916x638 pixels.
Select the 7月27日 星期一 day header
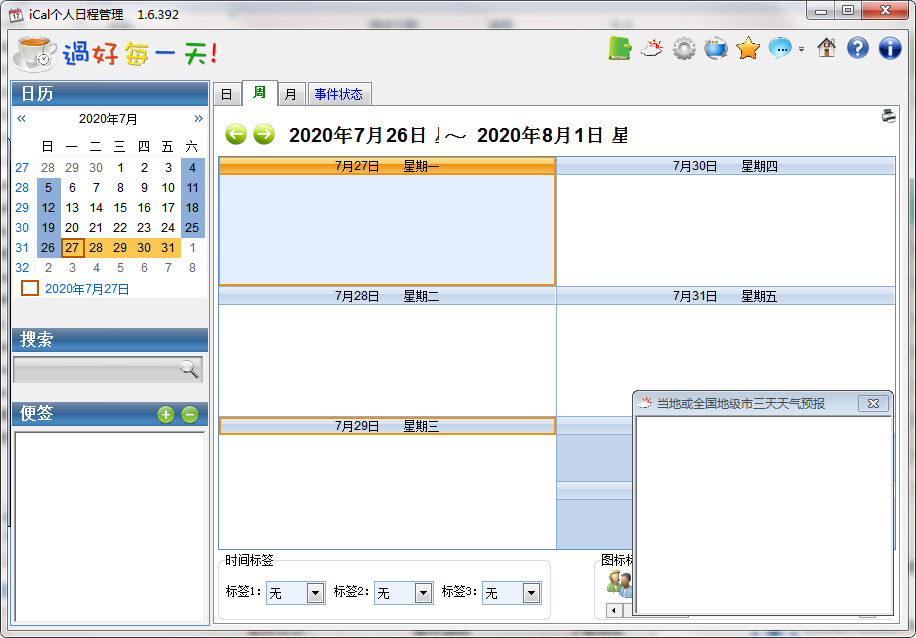click(387, 167)
